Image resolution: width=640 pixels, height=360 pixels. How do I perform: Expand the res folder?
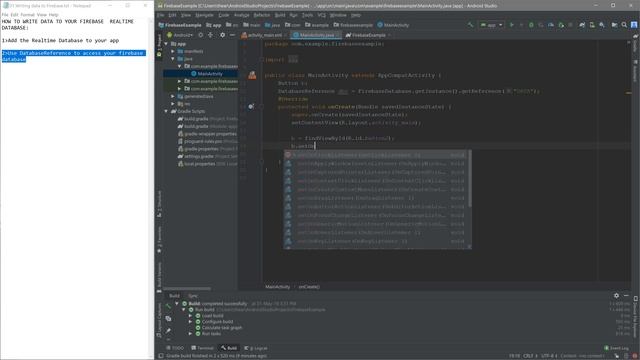[x=173, y=104]
